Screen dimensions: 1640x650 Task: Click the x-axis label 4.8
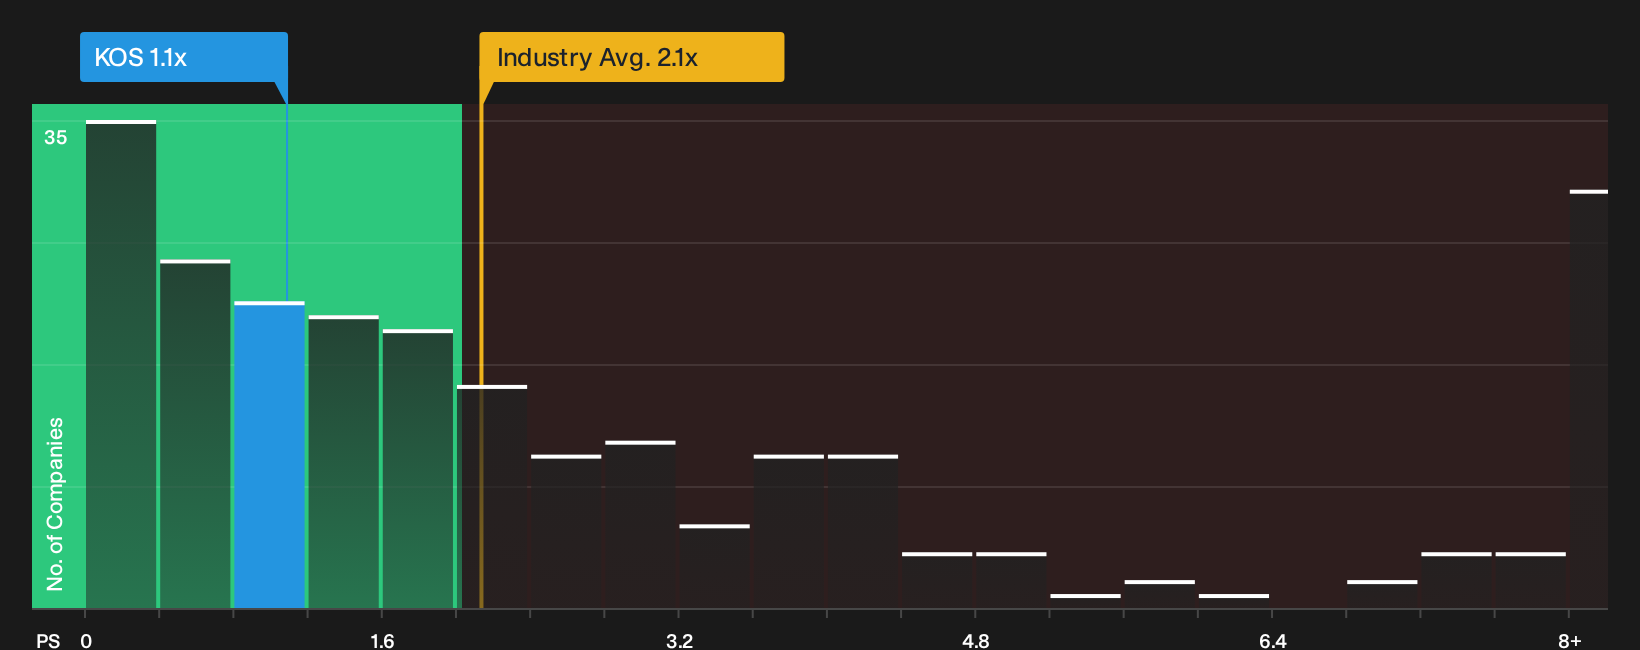[975, 640]
